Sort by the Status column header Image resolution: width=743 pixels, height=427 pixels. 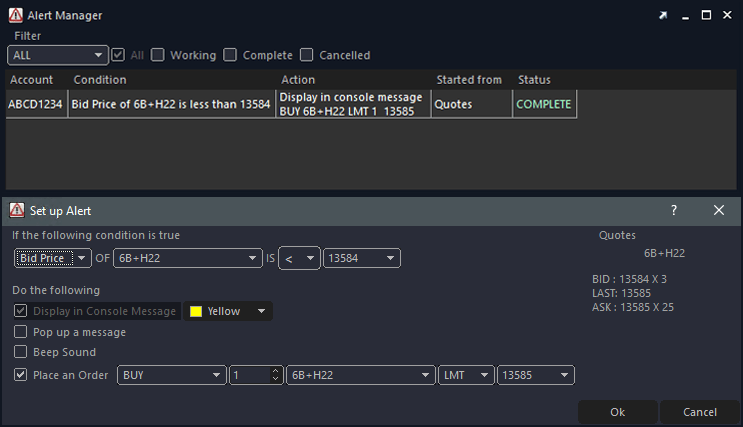(534, 80)
